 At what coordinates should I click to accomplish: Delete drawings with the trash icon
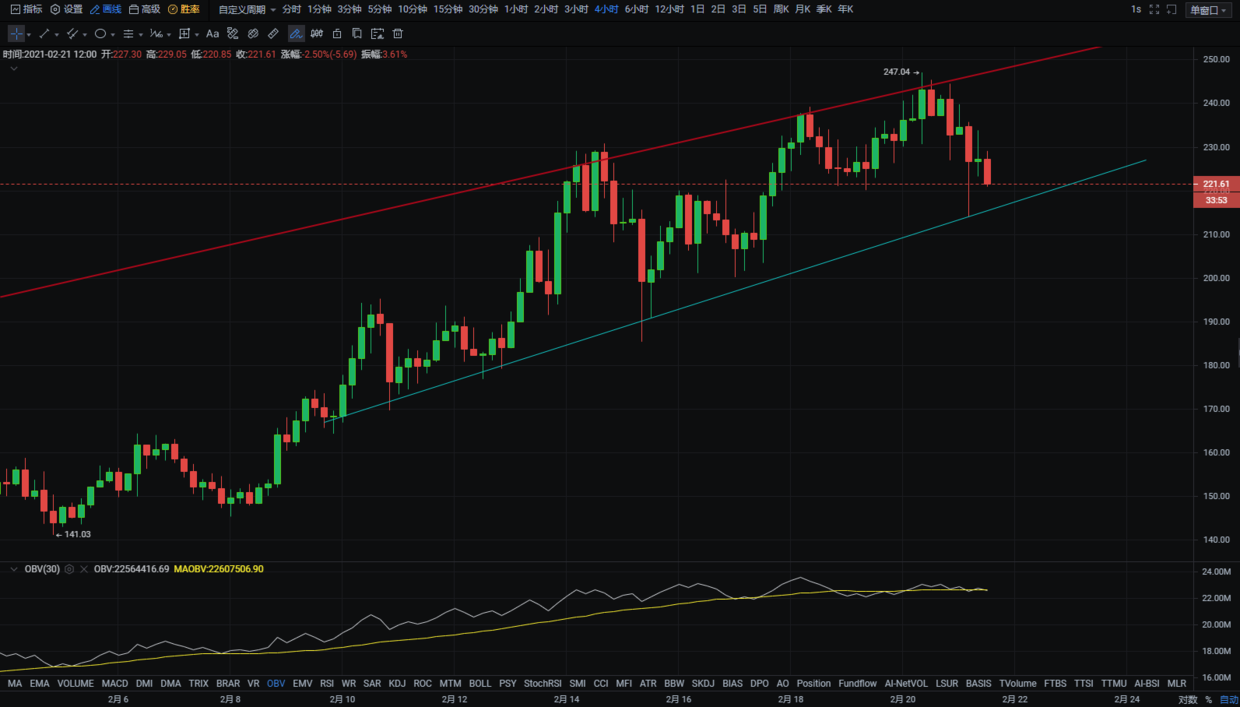tap(397, 33)
